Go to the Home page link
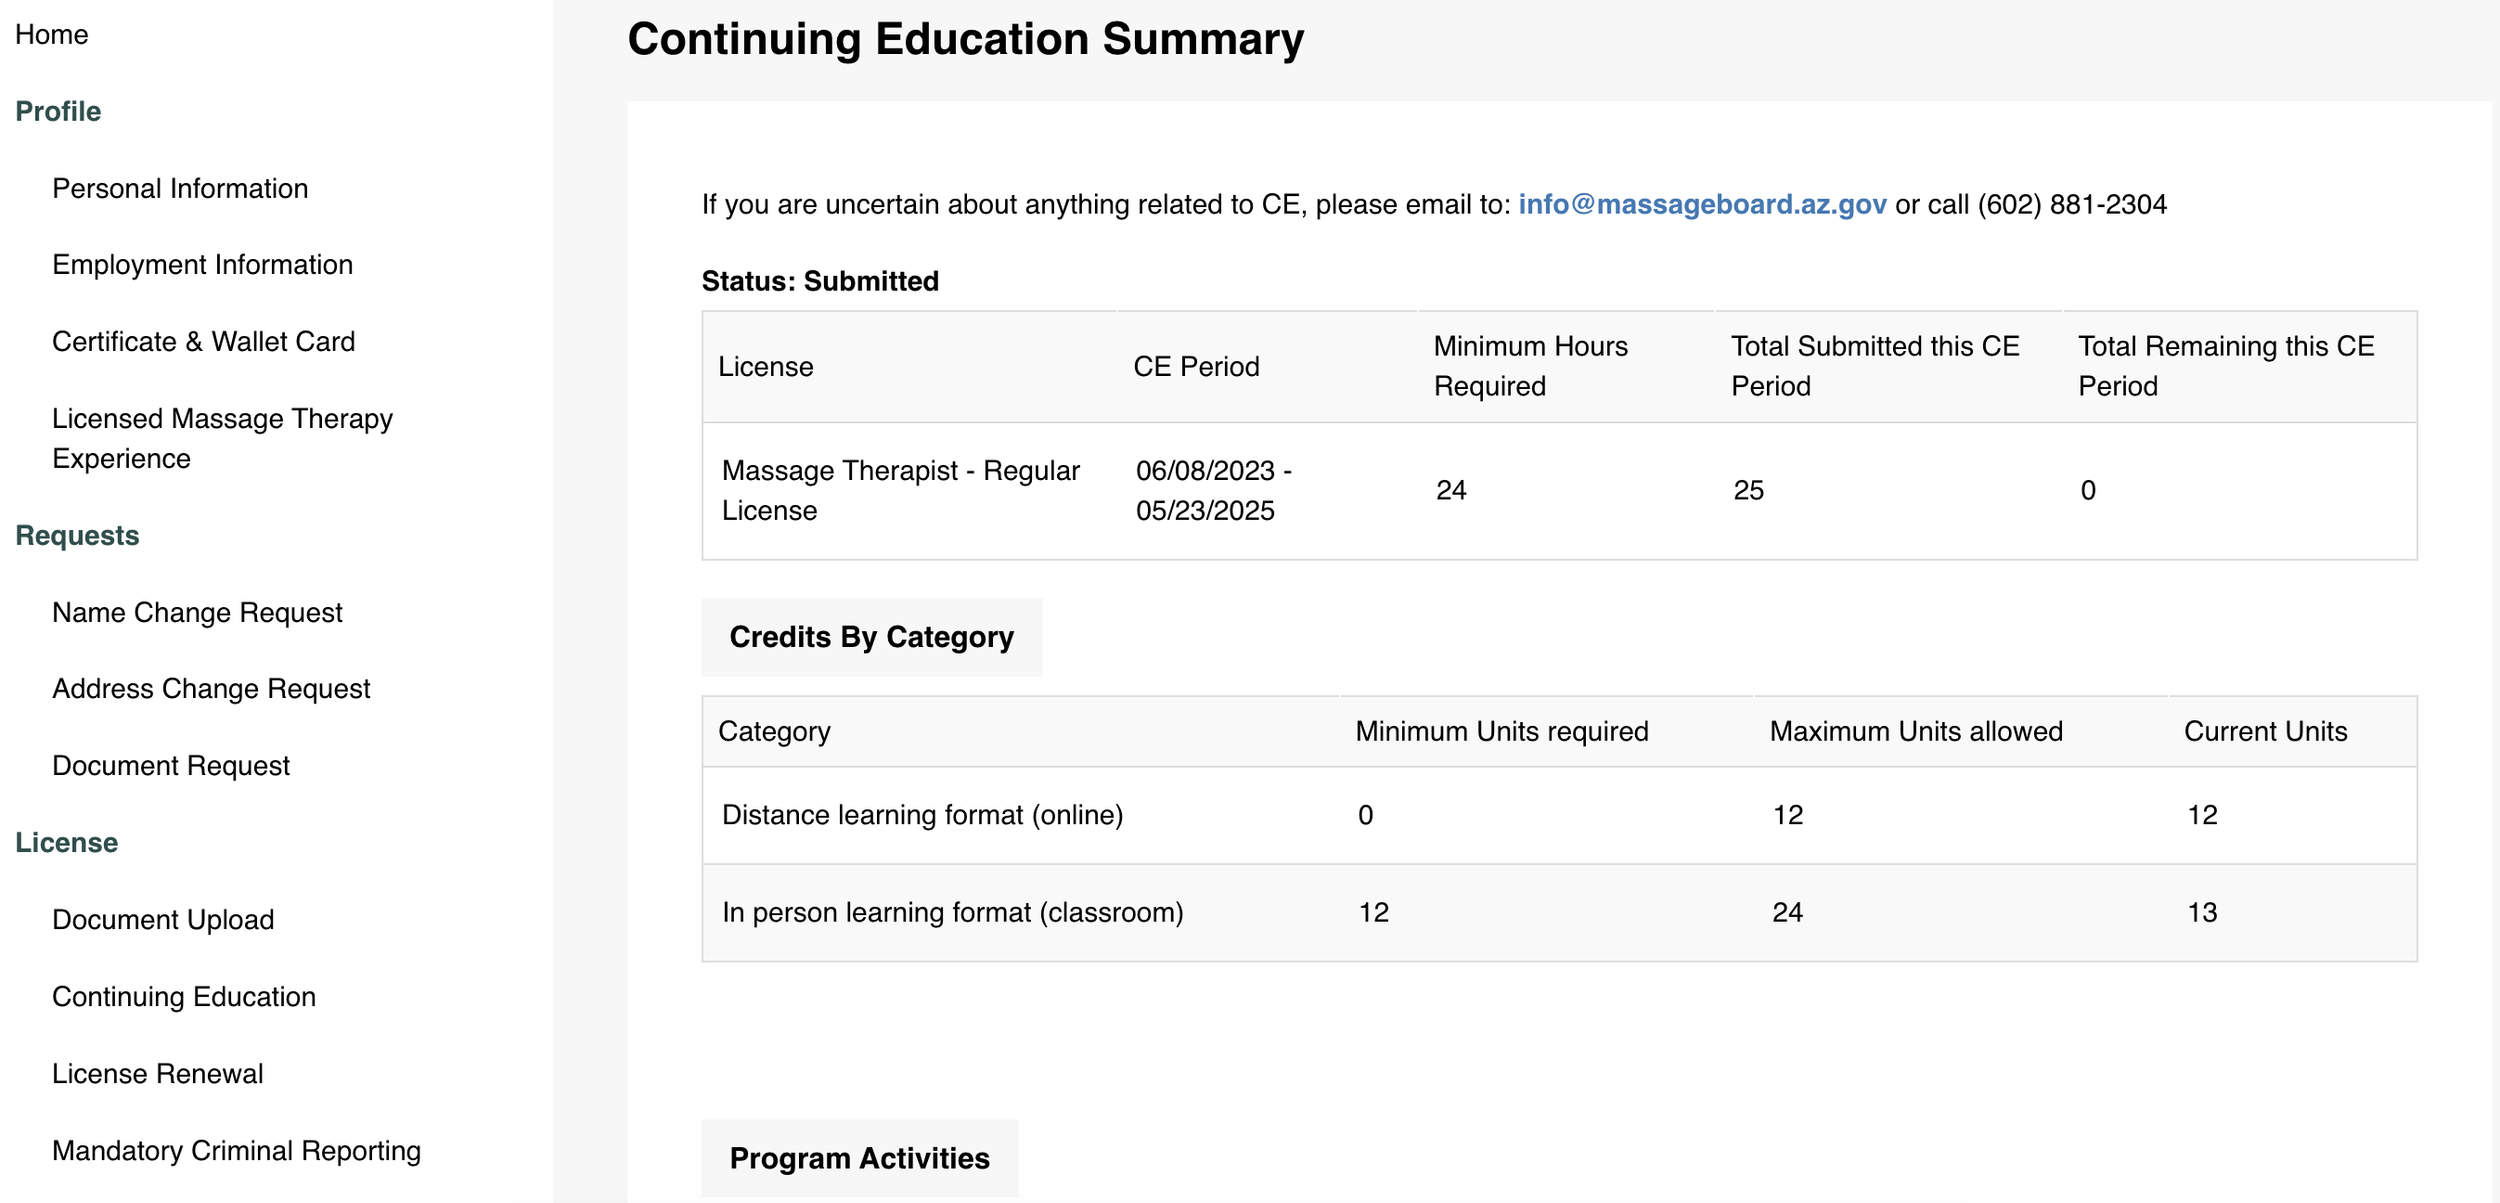This screenshot has width=2500, height=1203. coord(51,35)
